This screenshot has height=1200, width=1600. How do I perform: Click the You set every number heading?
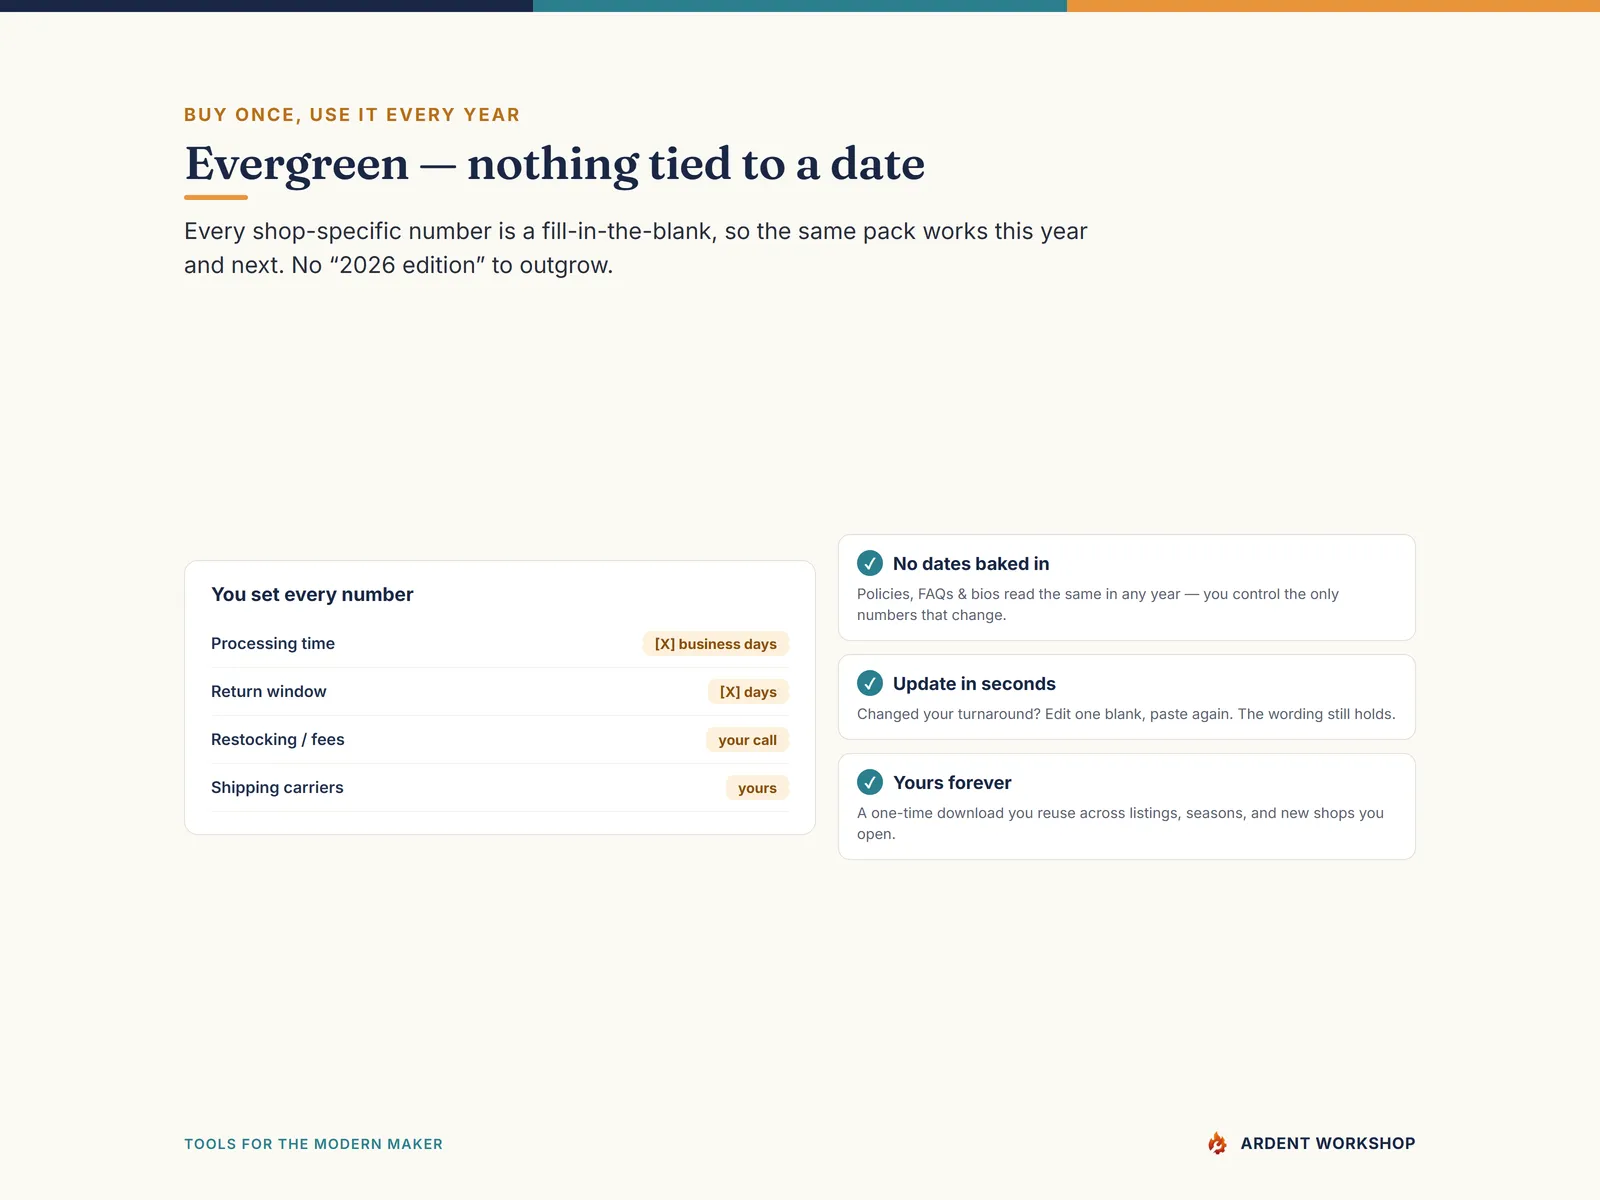tap(312, 594)
